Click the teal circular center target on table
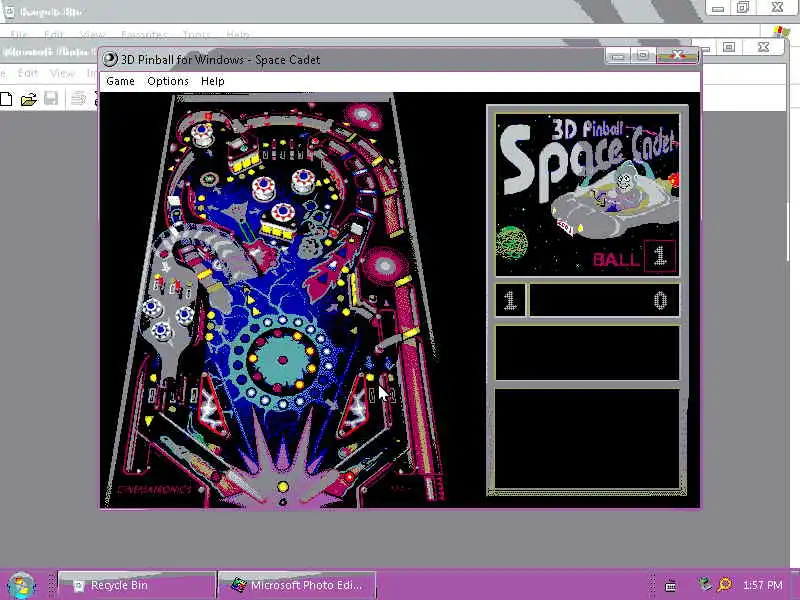This screenshot has height=600, width=800. tap(282, 361)
